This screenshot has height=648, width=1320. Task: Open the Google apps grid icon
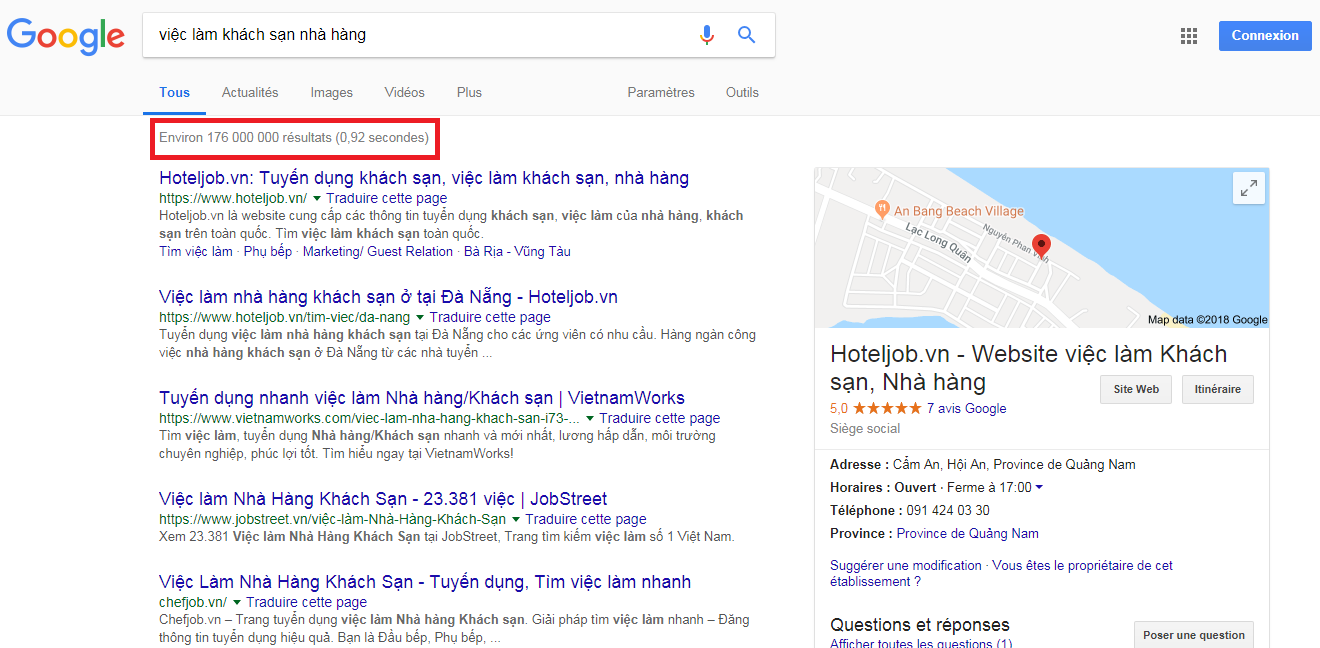point(1189,36)
